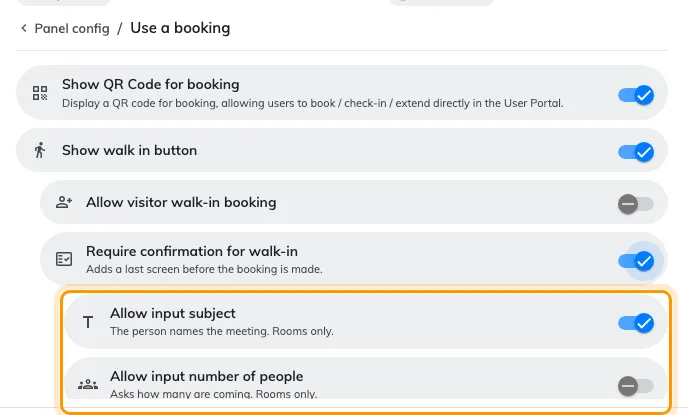
Task: Click the Show walk in button label
Action: click(x=129, y=150)
